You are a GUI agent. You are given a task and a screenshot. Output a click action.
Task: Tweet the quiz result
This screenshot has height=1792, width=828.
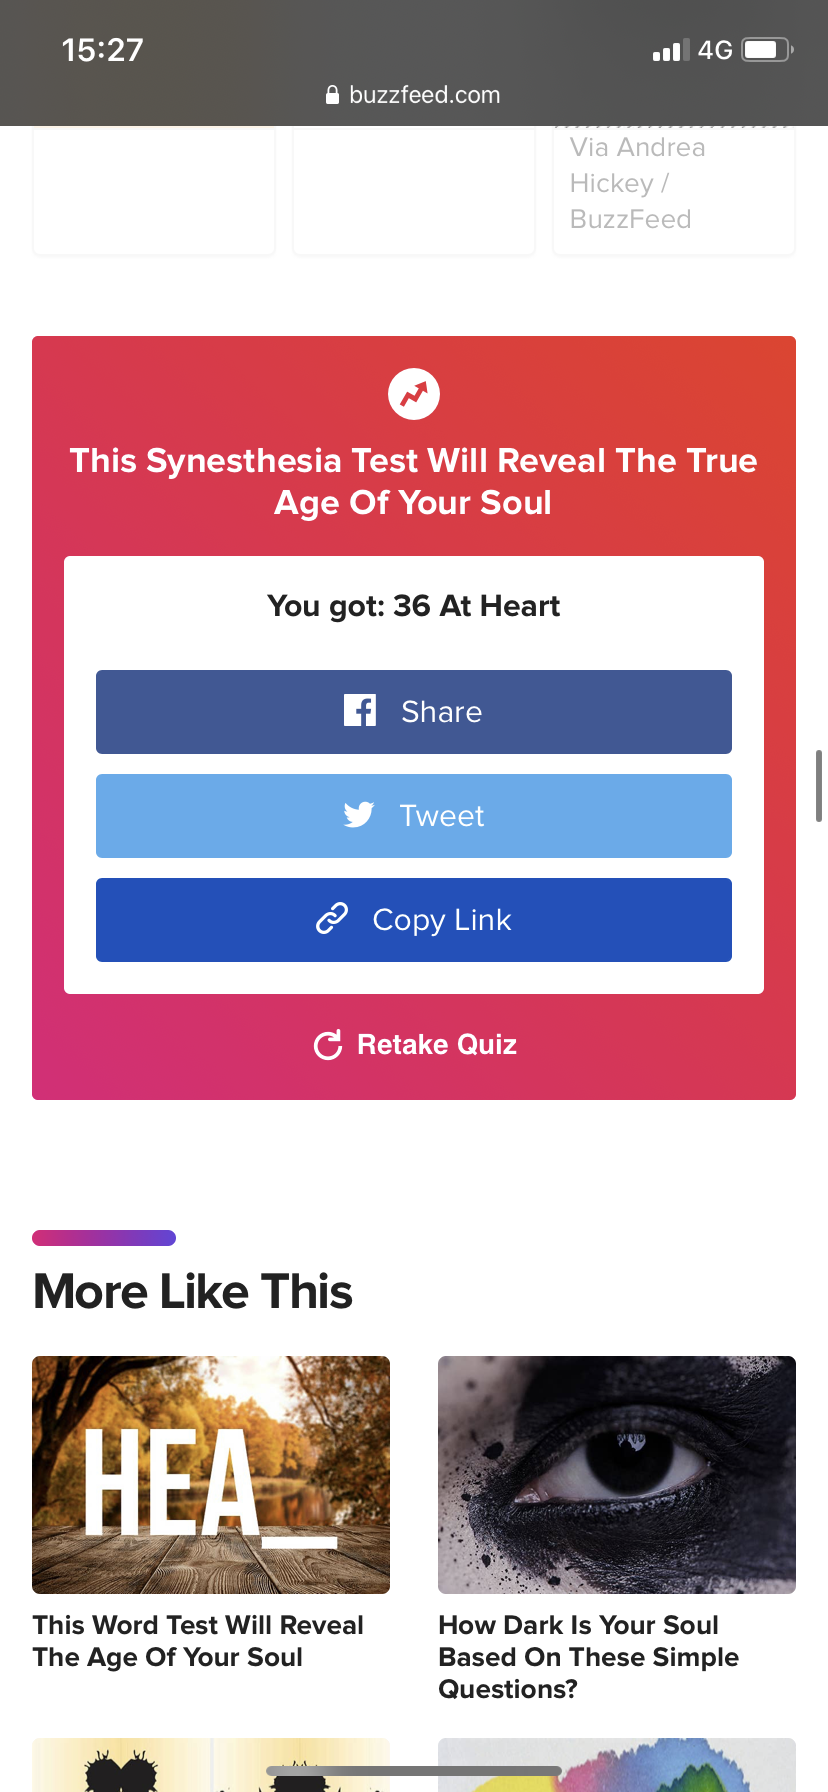tap(414, 816)
